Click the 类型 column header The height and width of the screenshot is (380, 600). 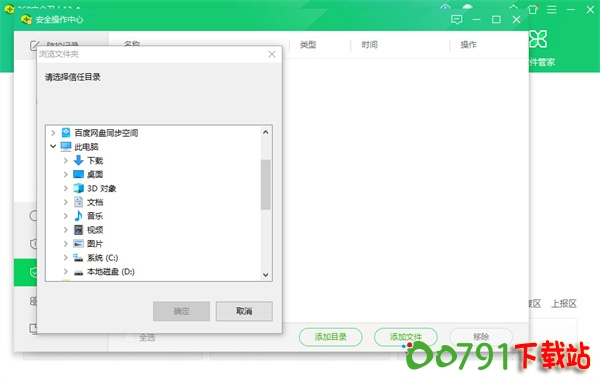pos(308,45)
